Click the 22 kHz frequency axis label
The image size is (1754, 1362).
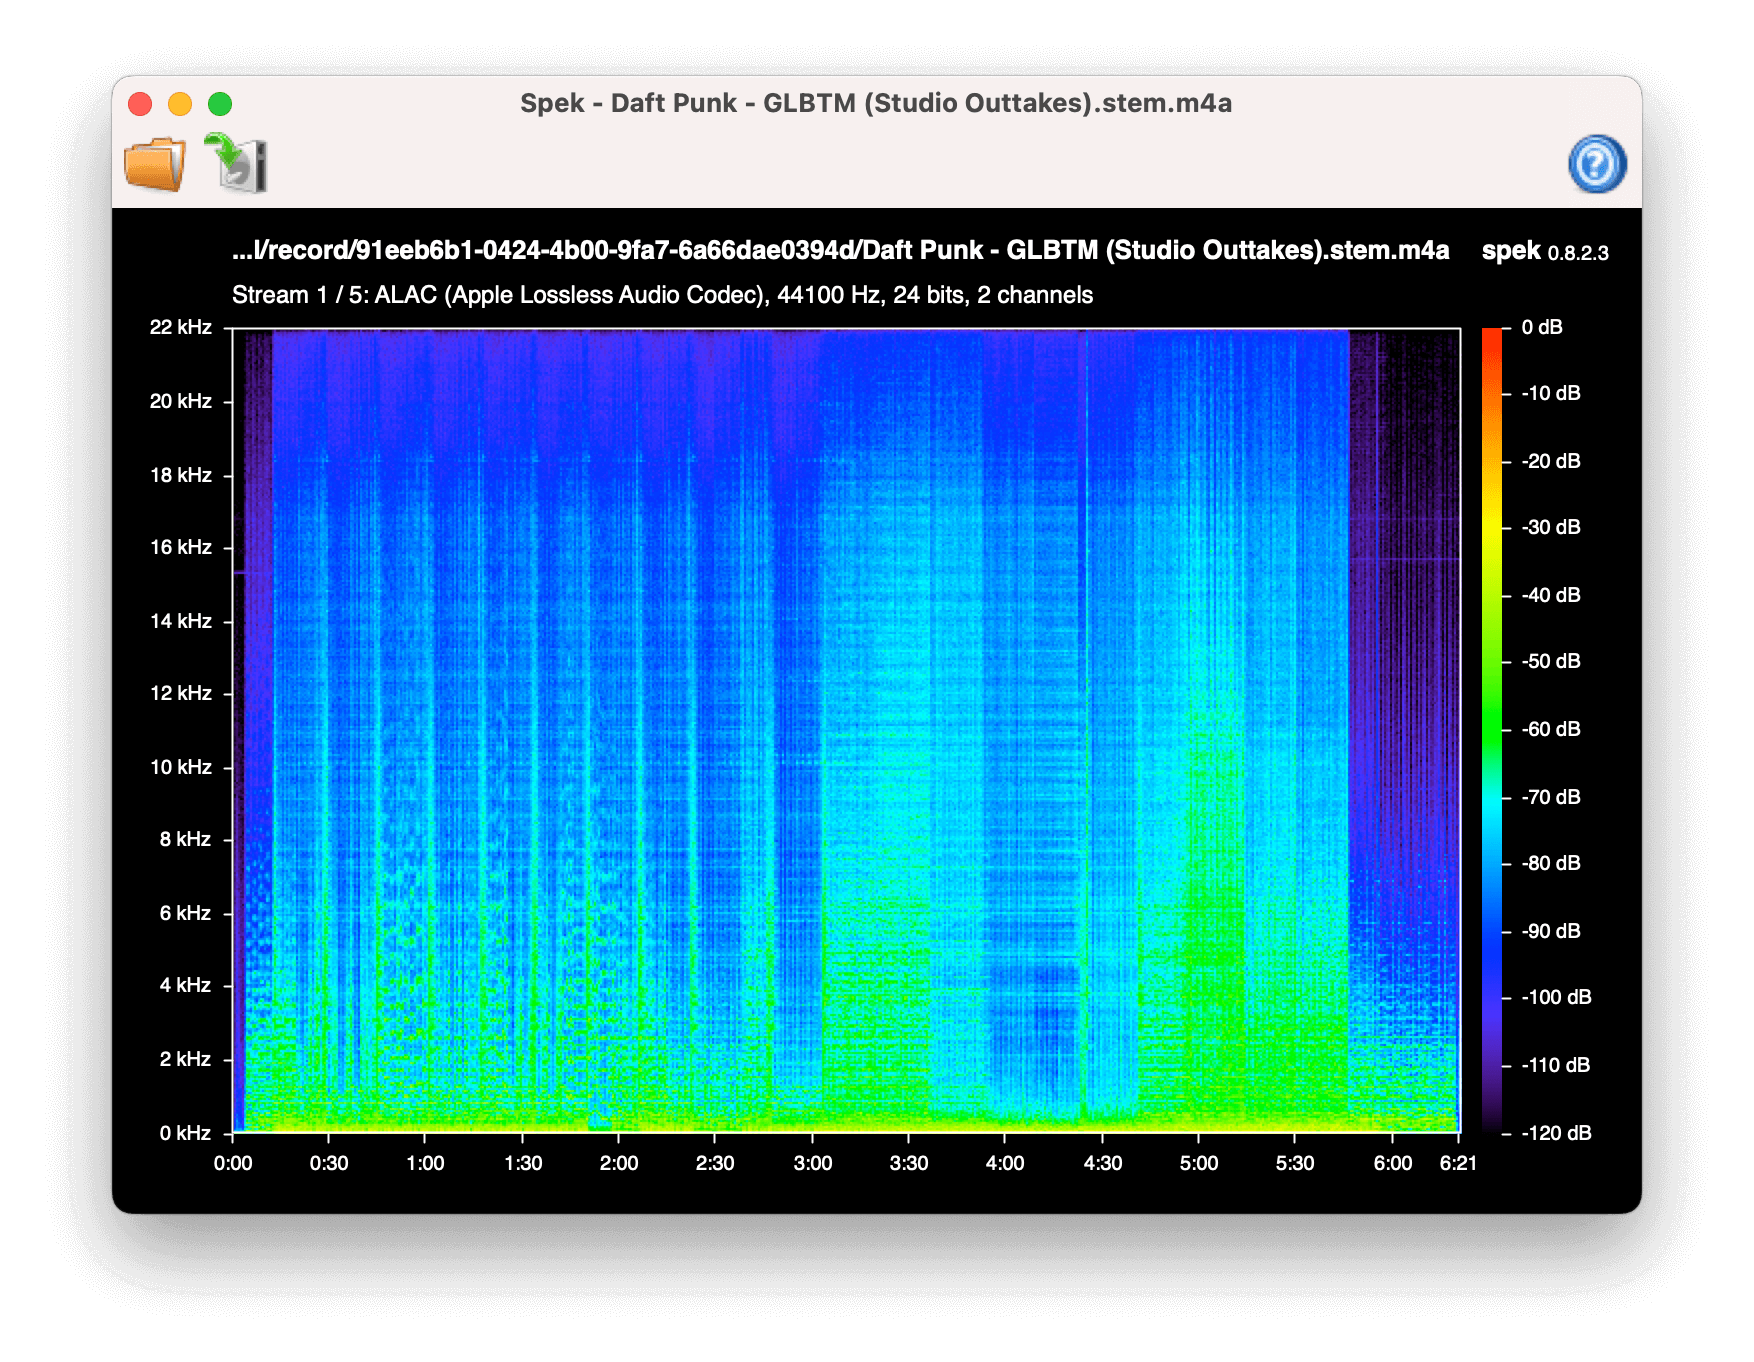(181, 327)
